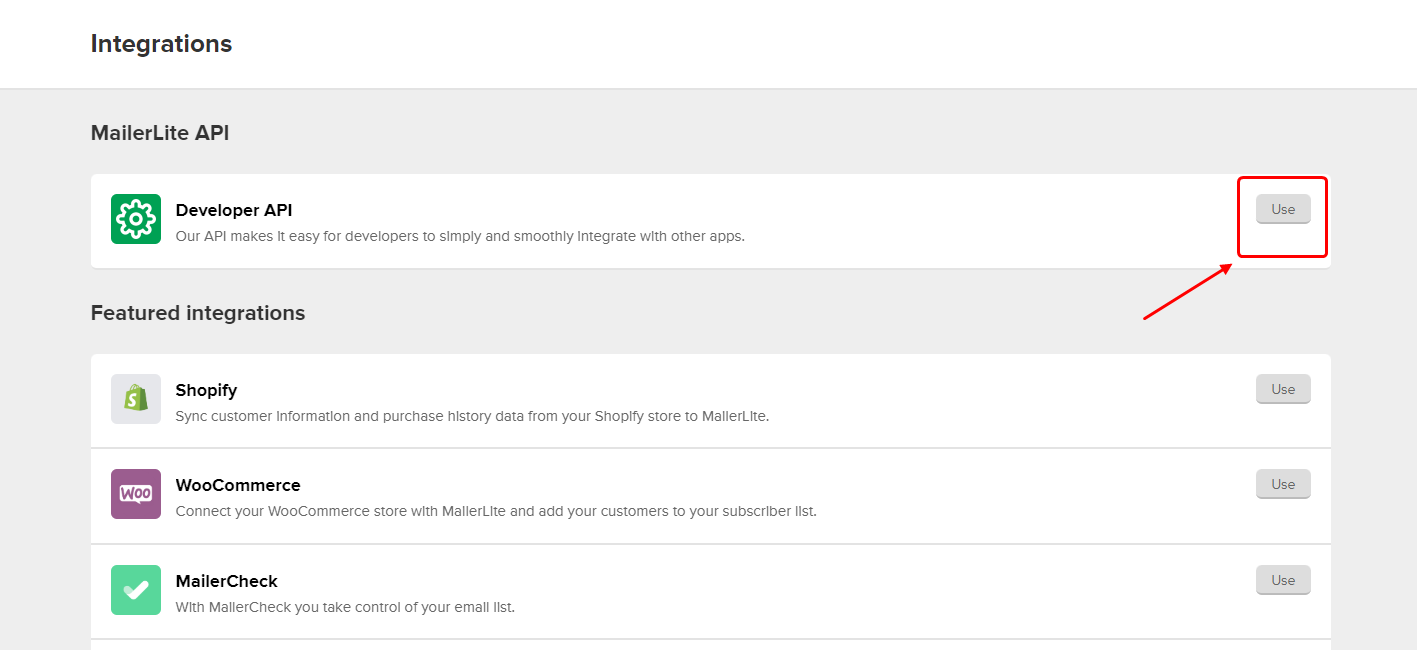The height and width of the screenshot is (650, 1417).
Task: Click the Integrations page heading
Action: 161,44
